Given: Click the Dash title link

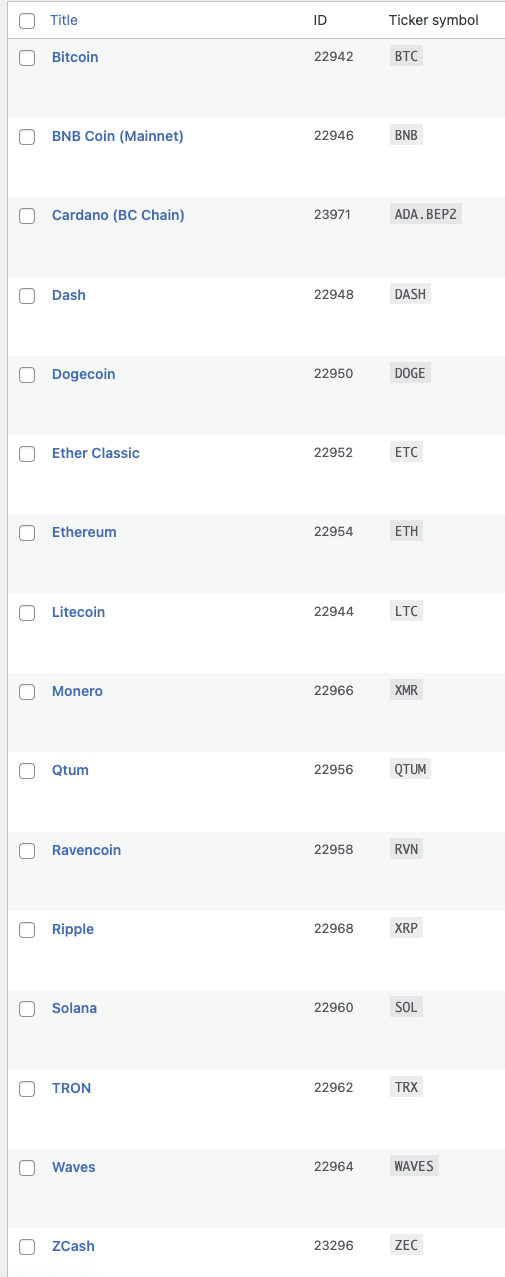Looking at the screenshot, I should coord(69,295).
